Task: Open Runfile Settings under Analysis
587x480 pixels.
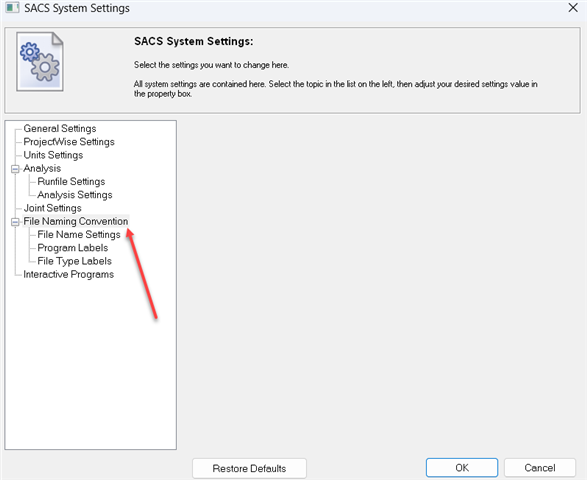Action: click(x=71, y=182)
